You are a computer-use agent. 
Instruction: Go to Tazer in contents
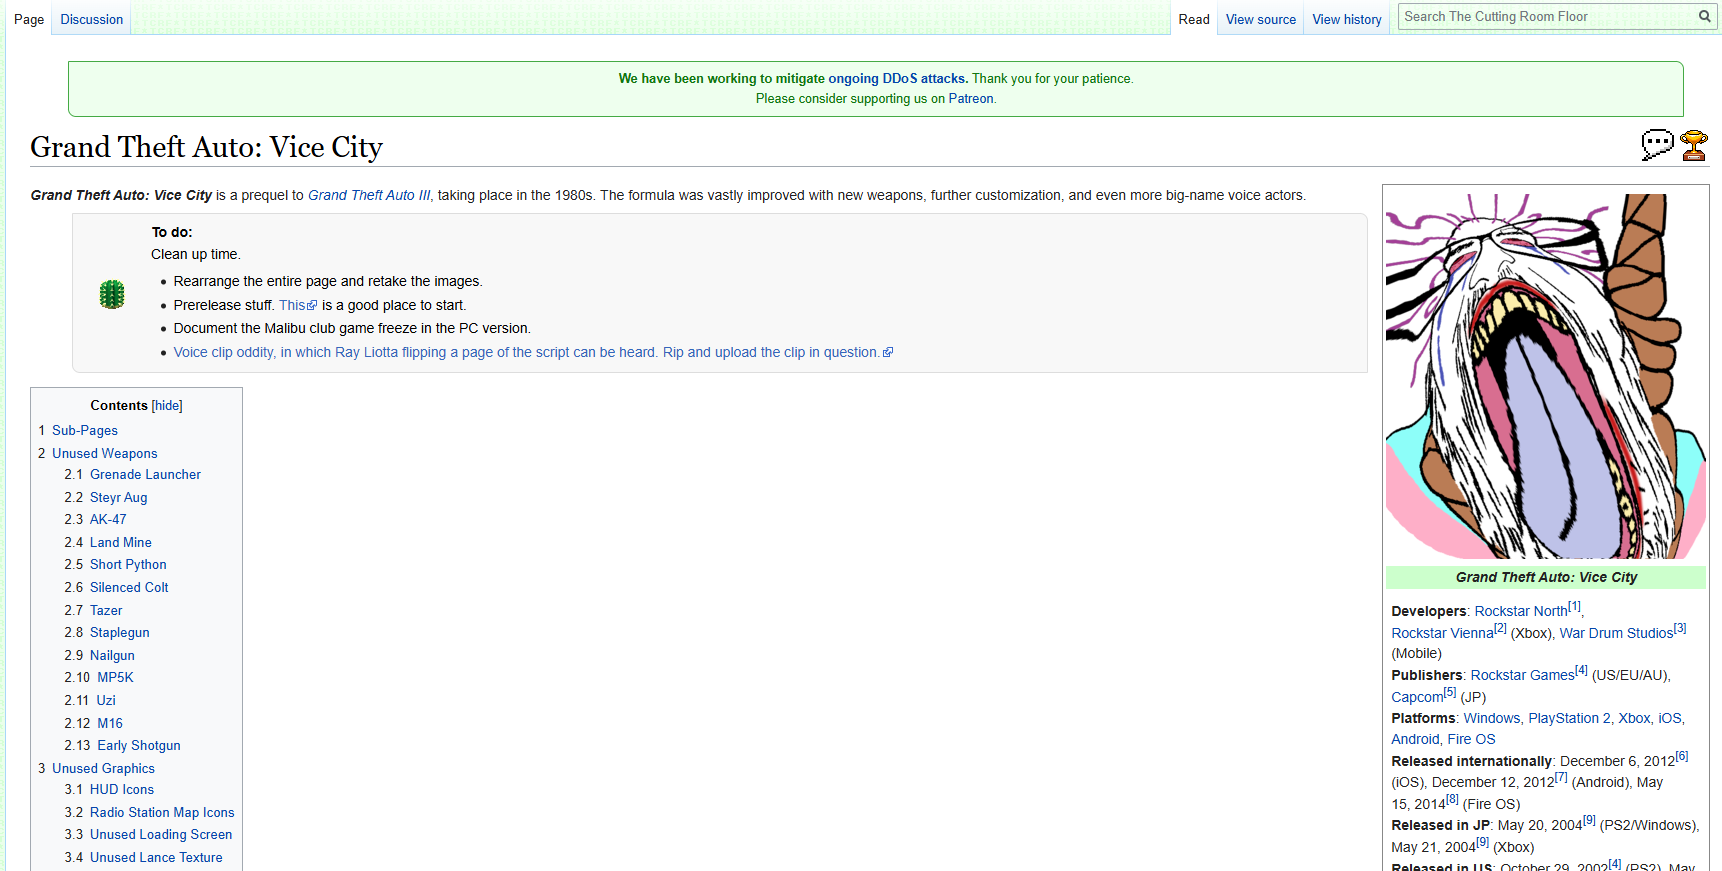tap(106, 610)
